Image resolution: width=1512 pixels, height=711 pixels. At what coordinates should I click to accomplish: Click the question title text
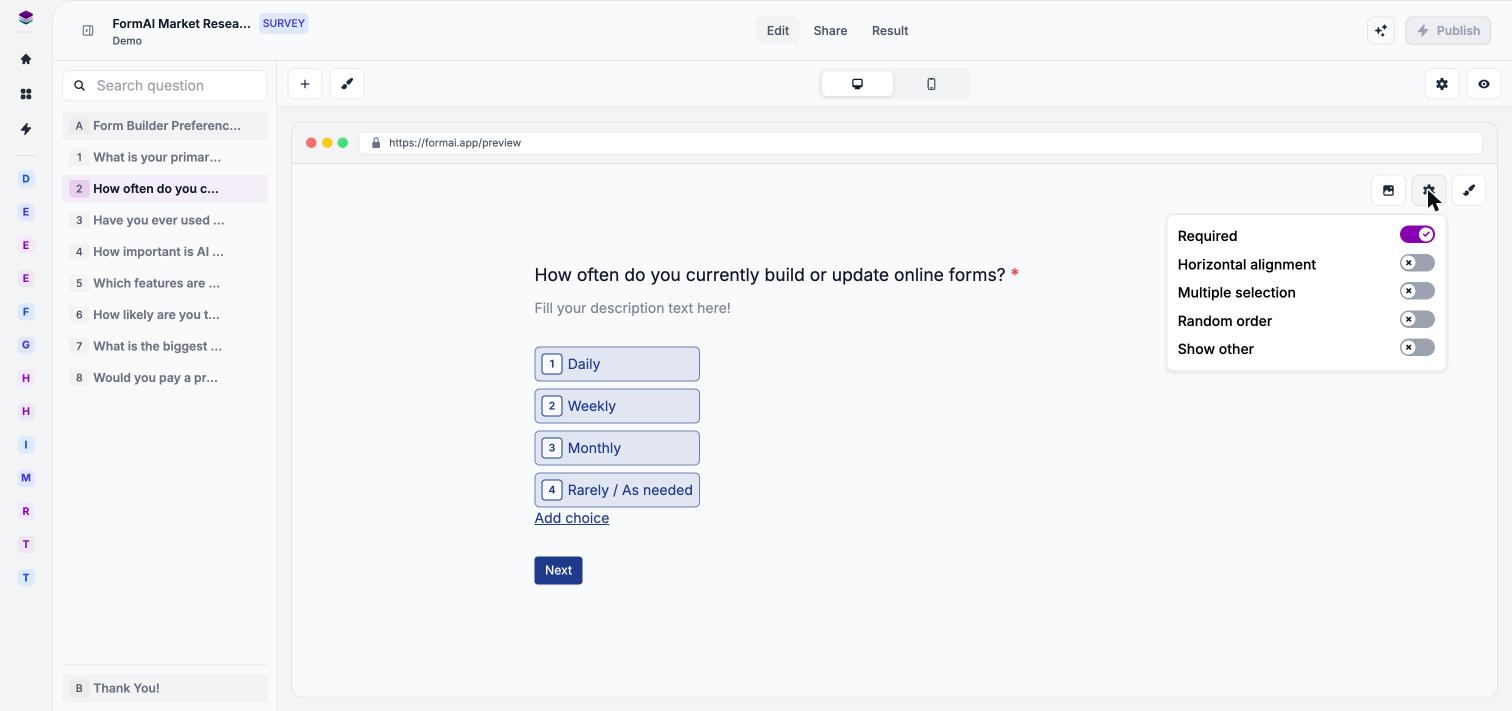coord(769,275)
